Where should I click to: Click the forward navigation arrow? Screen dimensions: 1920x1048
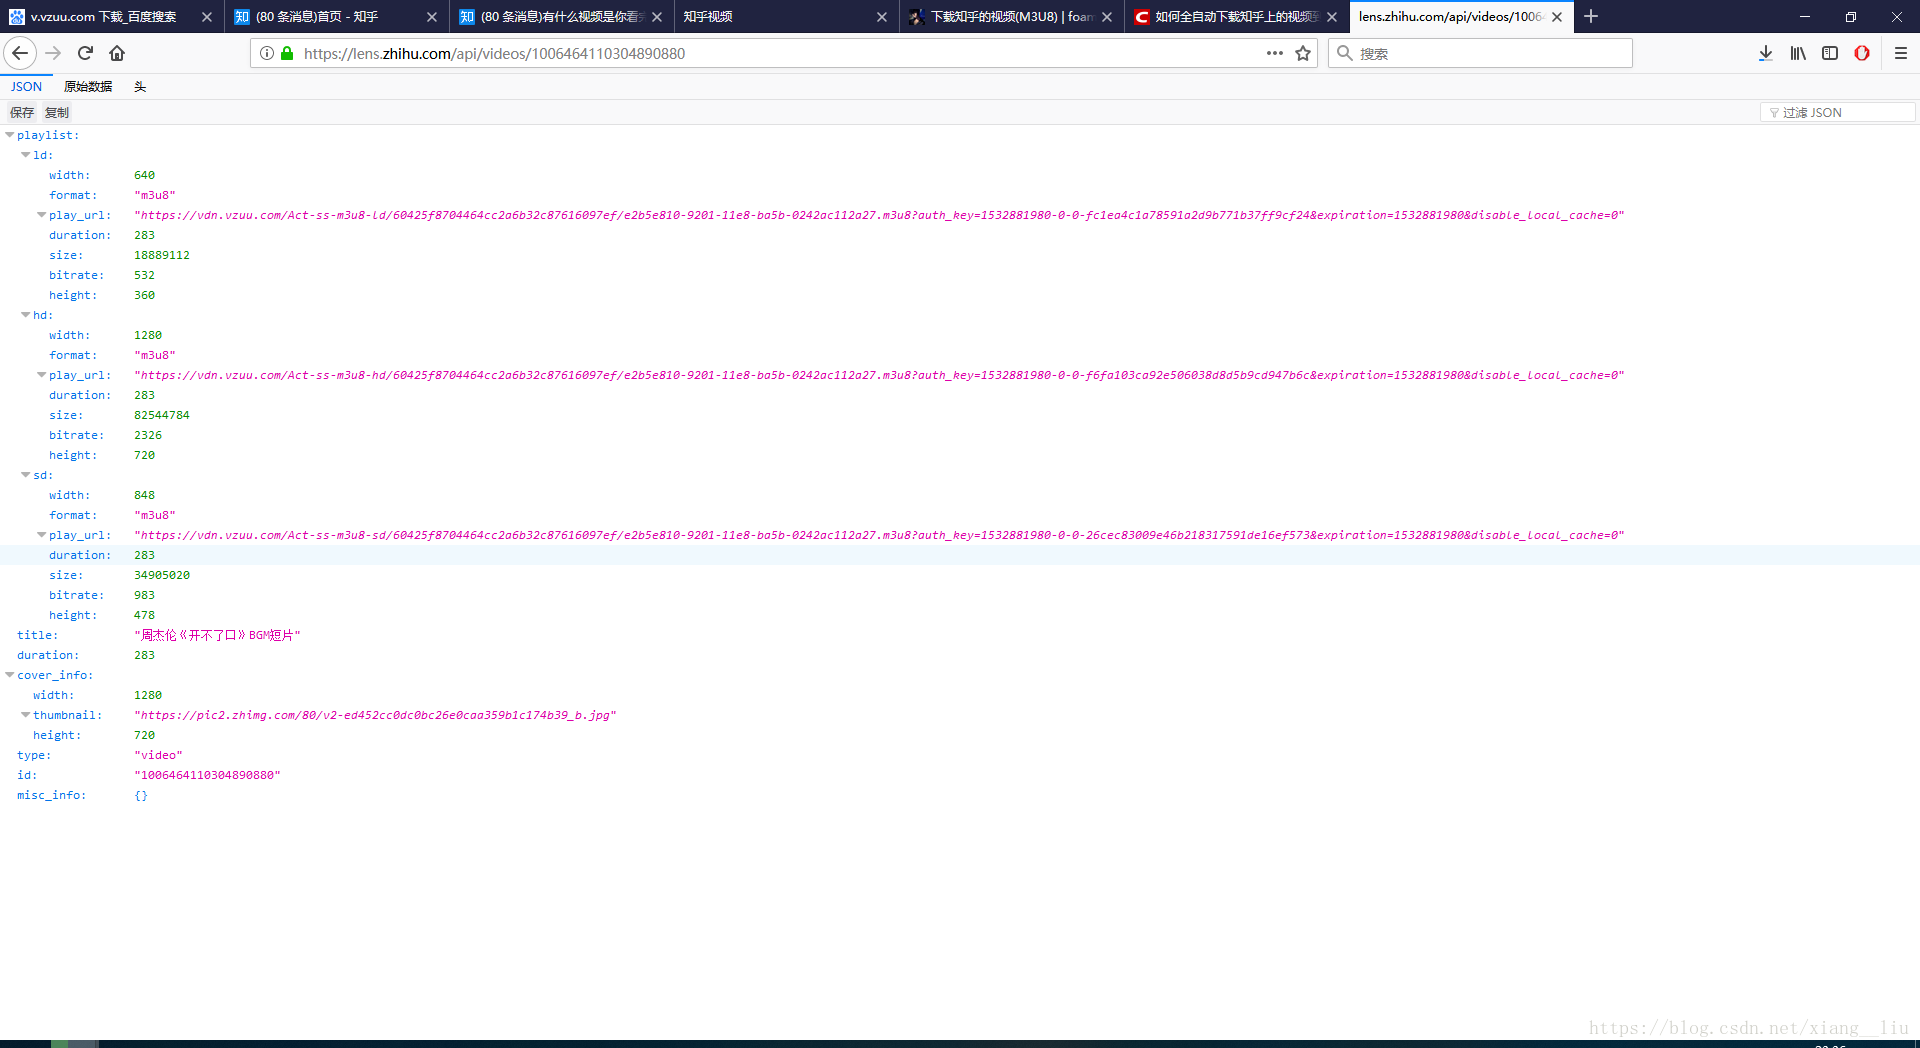click(54, 53)
